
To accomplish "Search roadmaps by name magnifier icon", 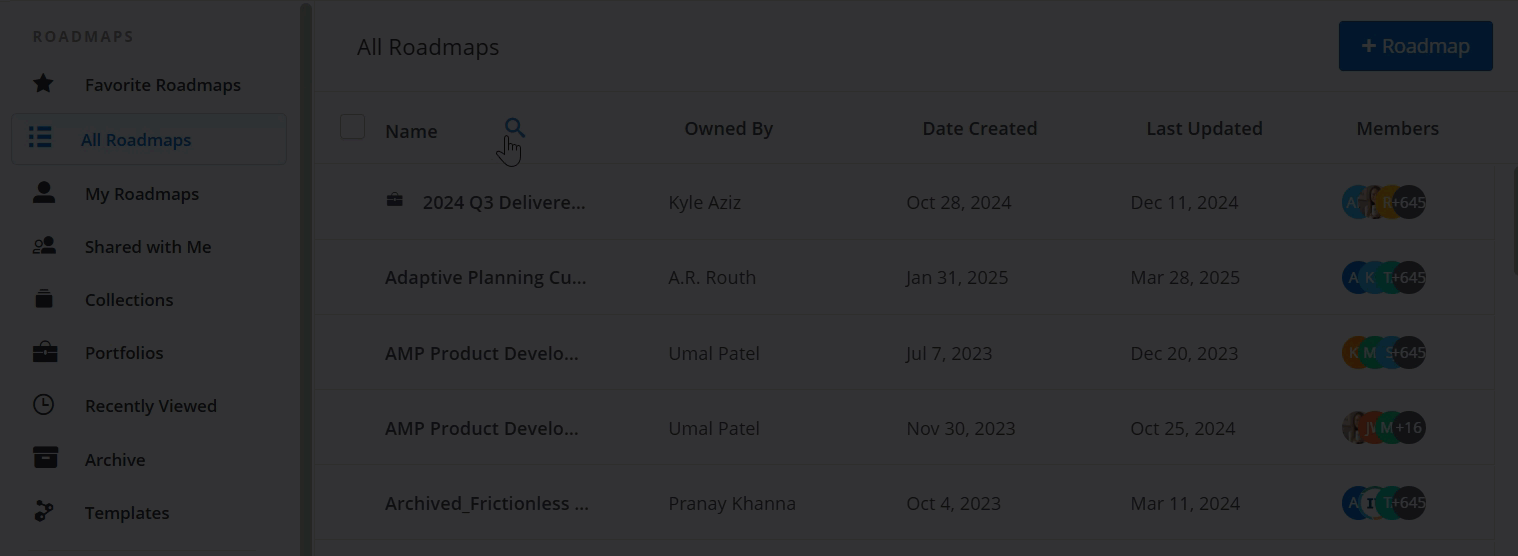I will (514, 127).
